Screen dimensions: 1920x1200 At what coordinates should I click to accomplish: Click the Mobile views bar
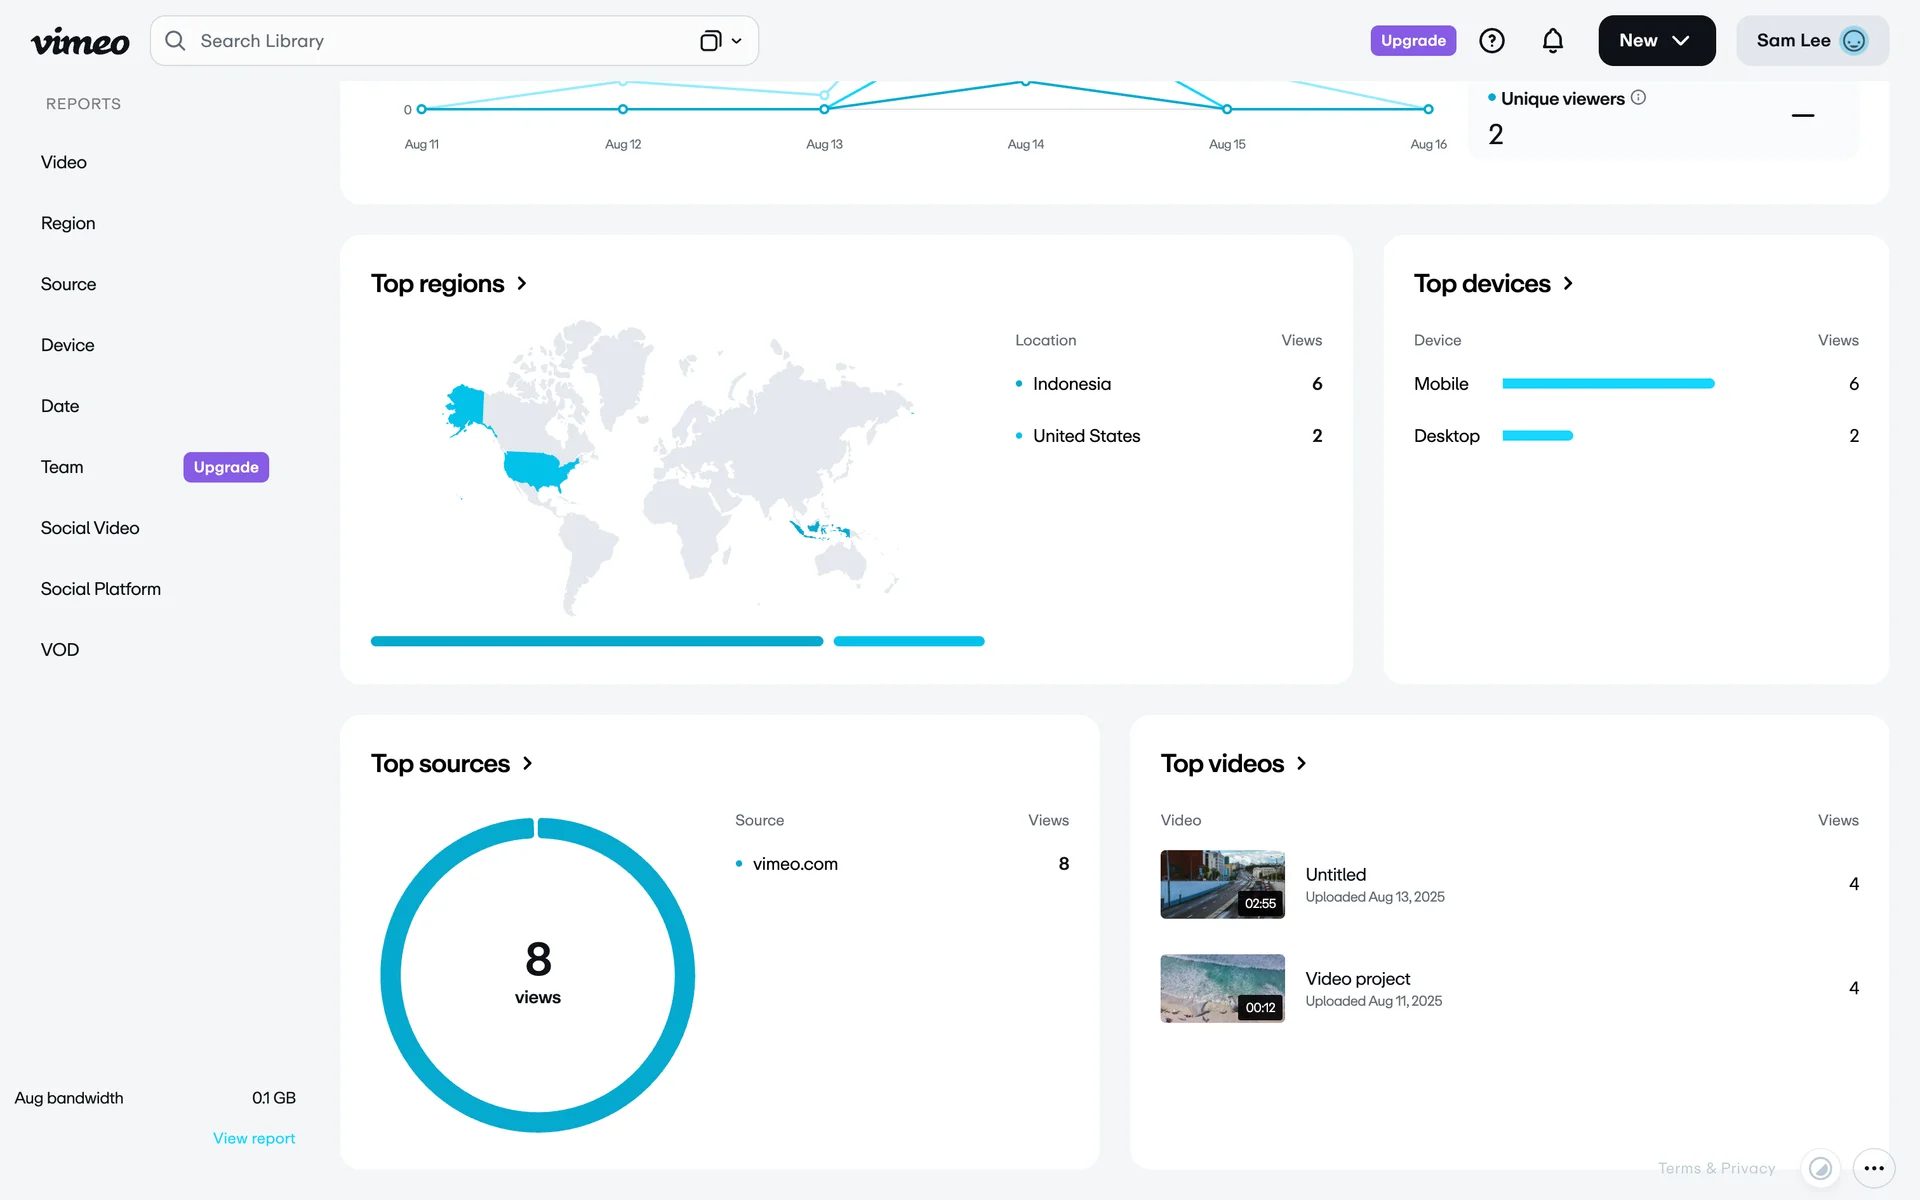tap(1608, 384)
